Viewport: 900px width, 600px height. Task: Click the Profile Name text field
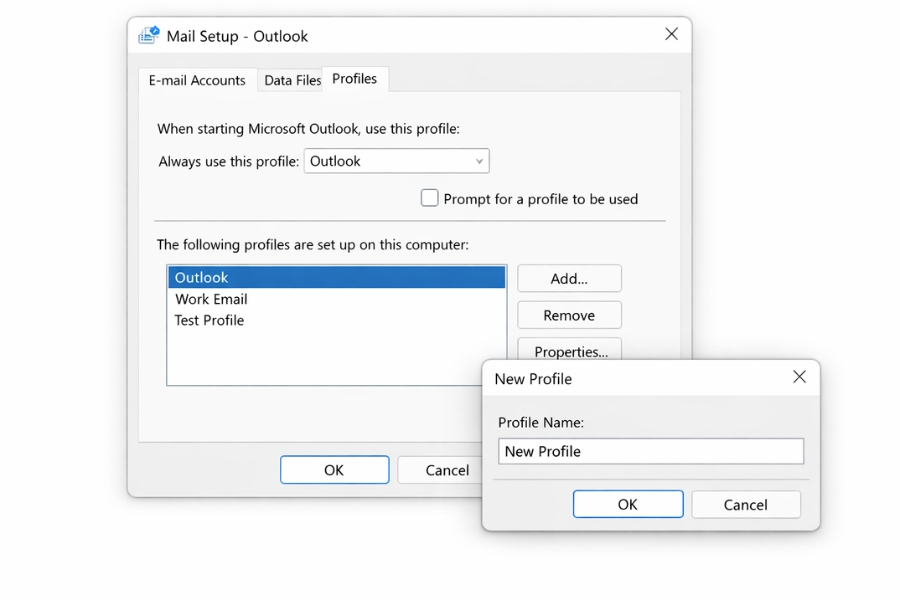pyautogui.click(x=650, y=451)
